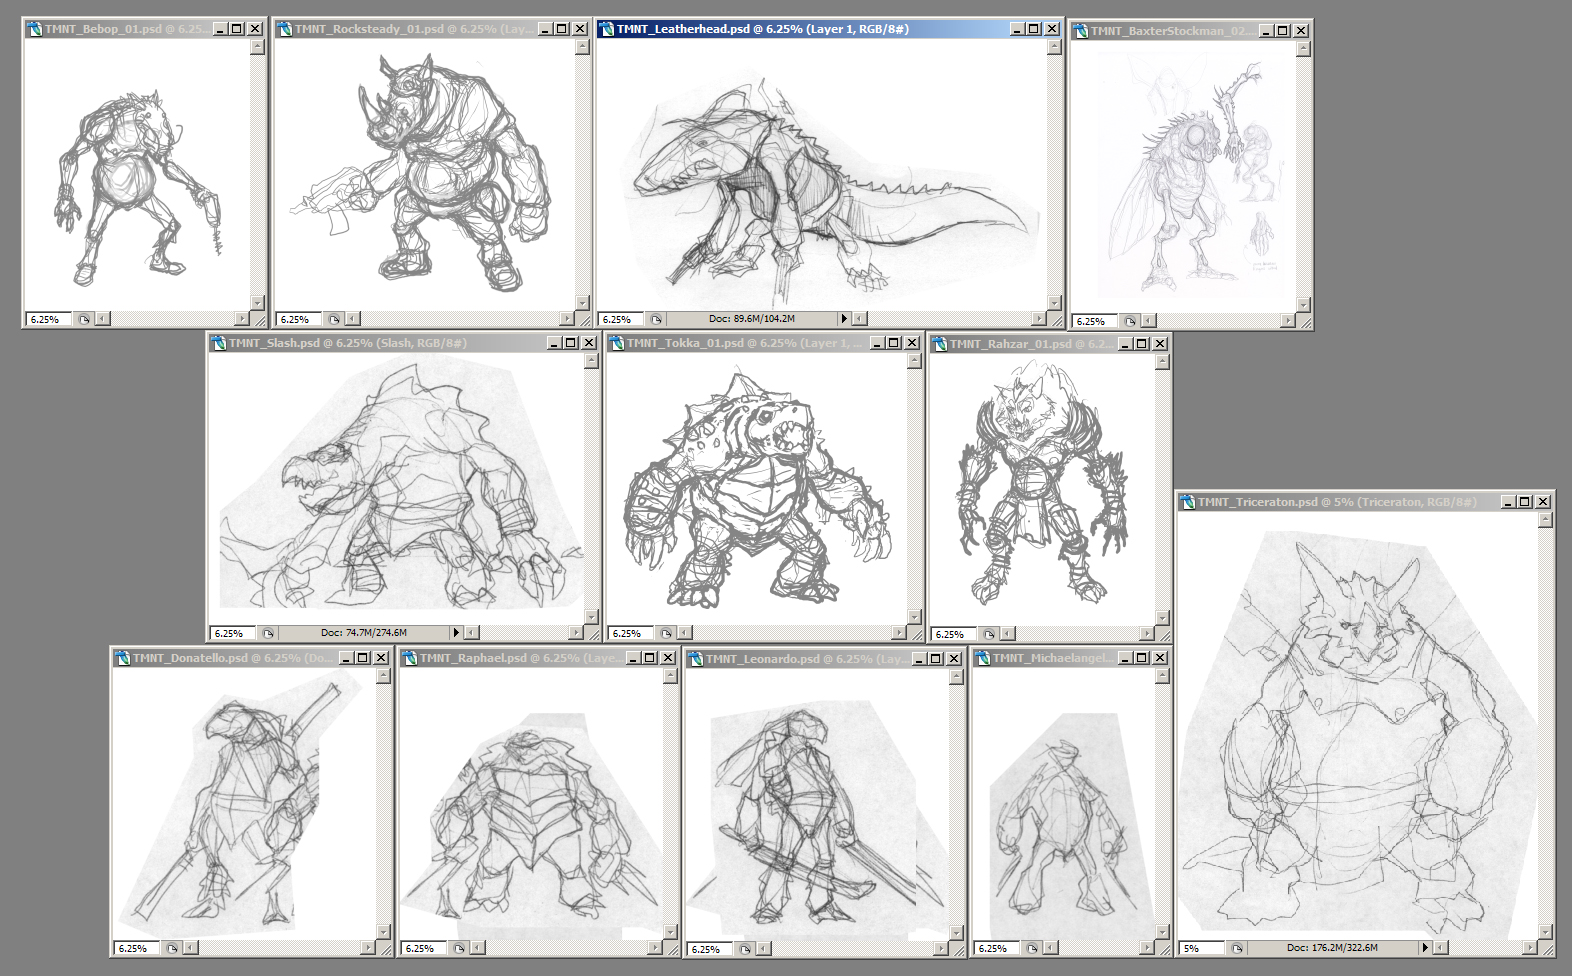Click the scroll-left arrow in the Tokka window
Screen dimensions: 1572x976
[685, 633]
